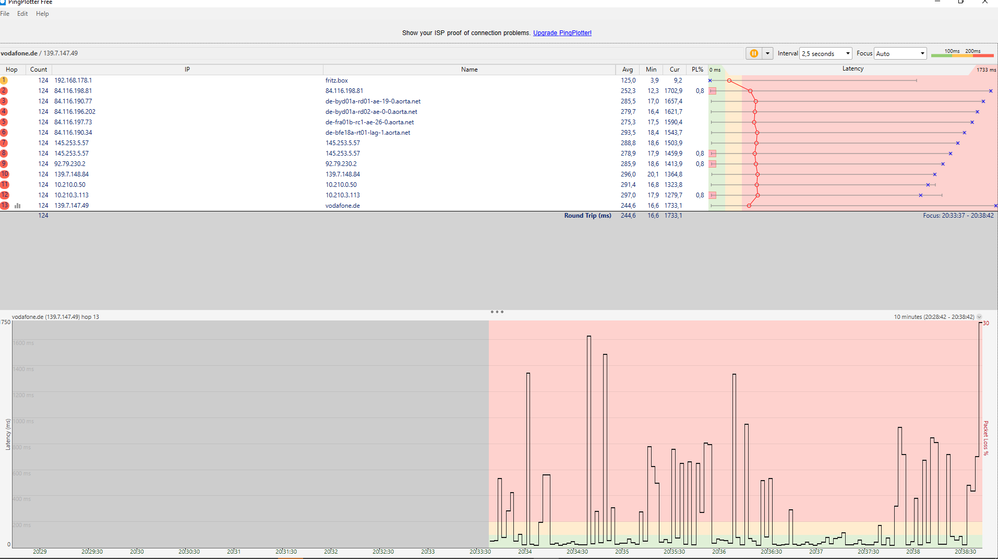
Task: Select the hop 7 red circle icon
Action: pos(4,143)
